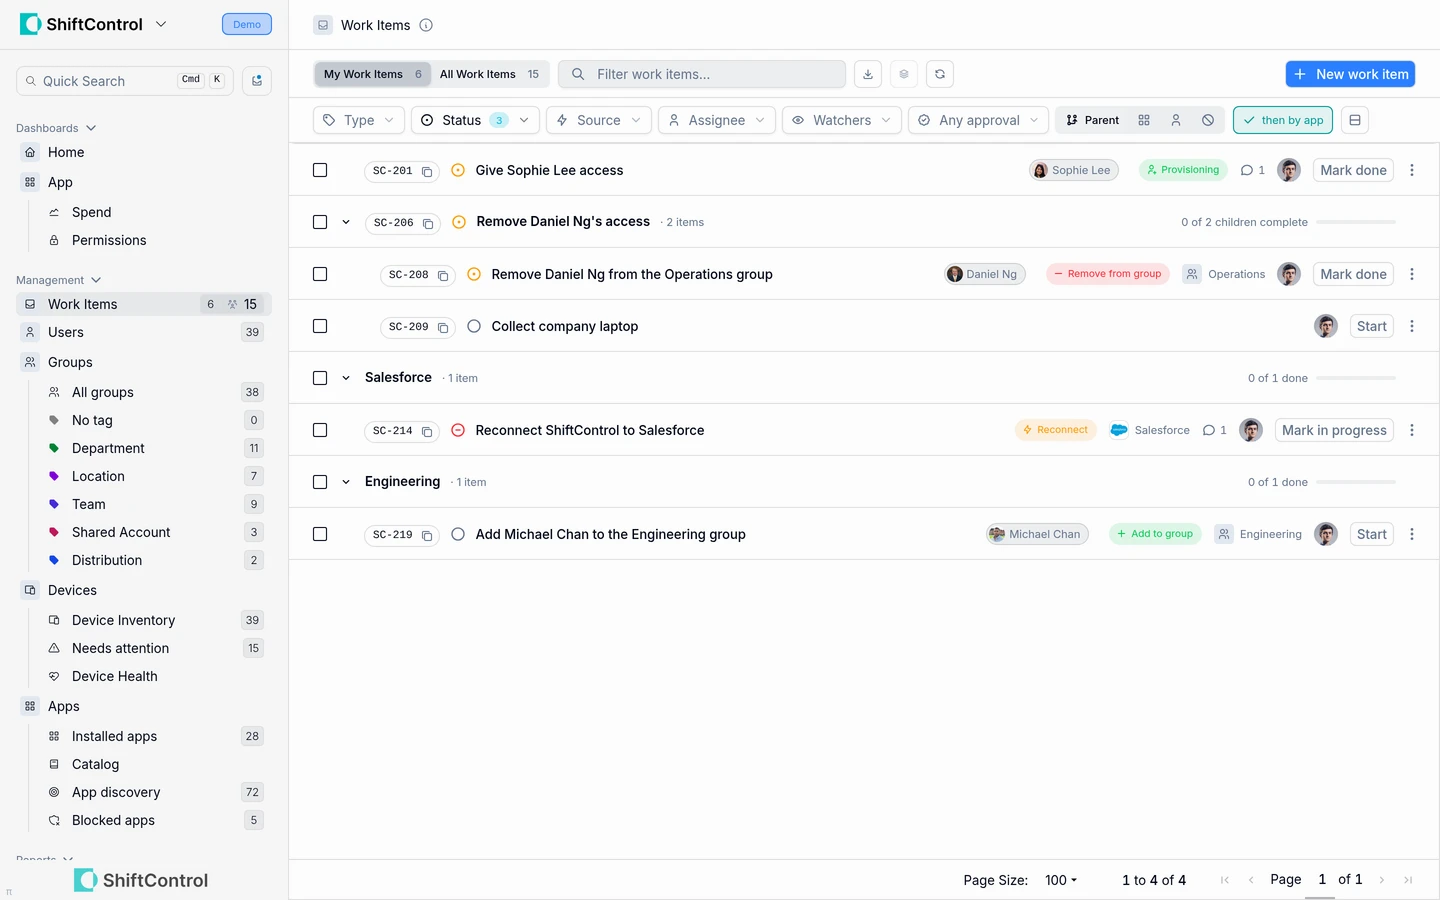
Task: Check the box for Add Michael Chan item
Action: tap(320, 534)
